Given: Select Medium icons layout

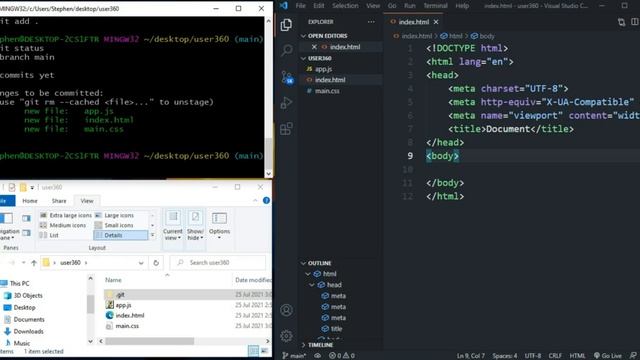Looking at the screenshot, I should click(63, 225).
